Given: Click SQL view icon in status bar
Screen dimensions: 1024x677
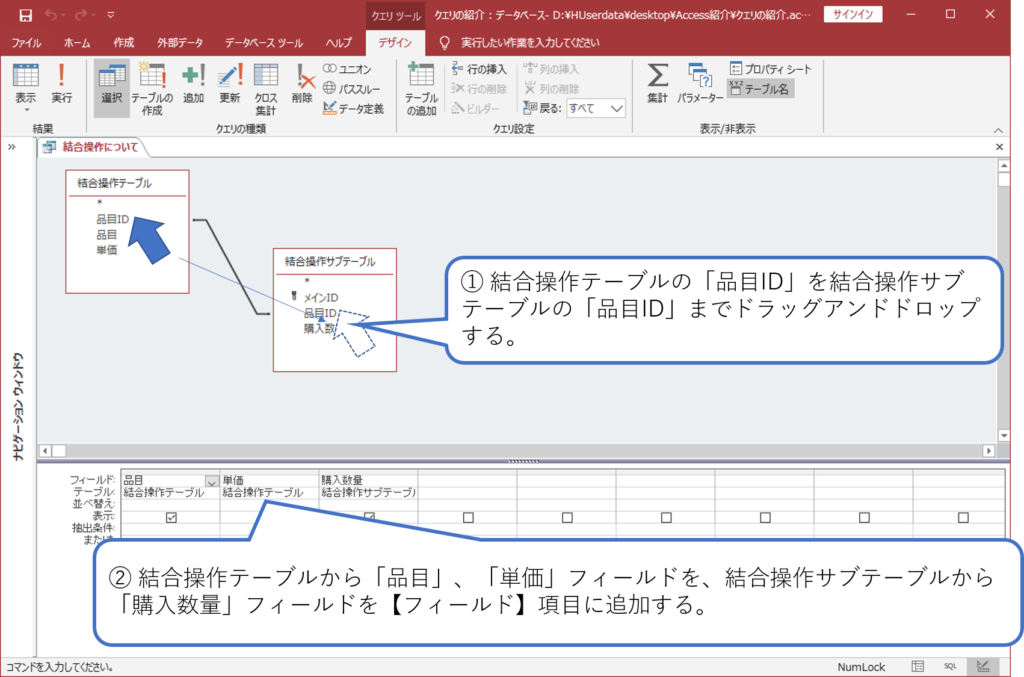Looking at the screenshot, I should coord(950,666).
